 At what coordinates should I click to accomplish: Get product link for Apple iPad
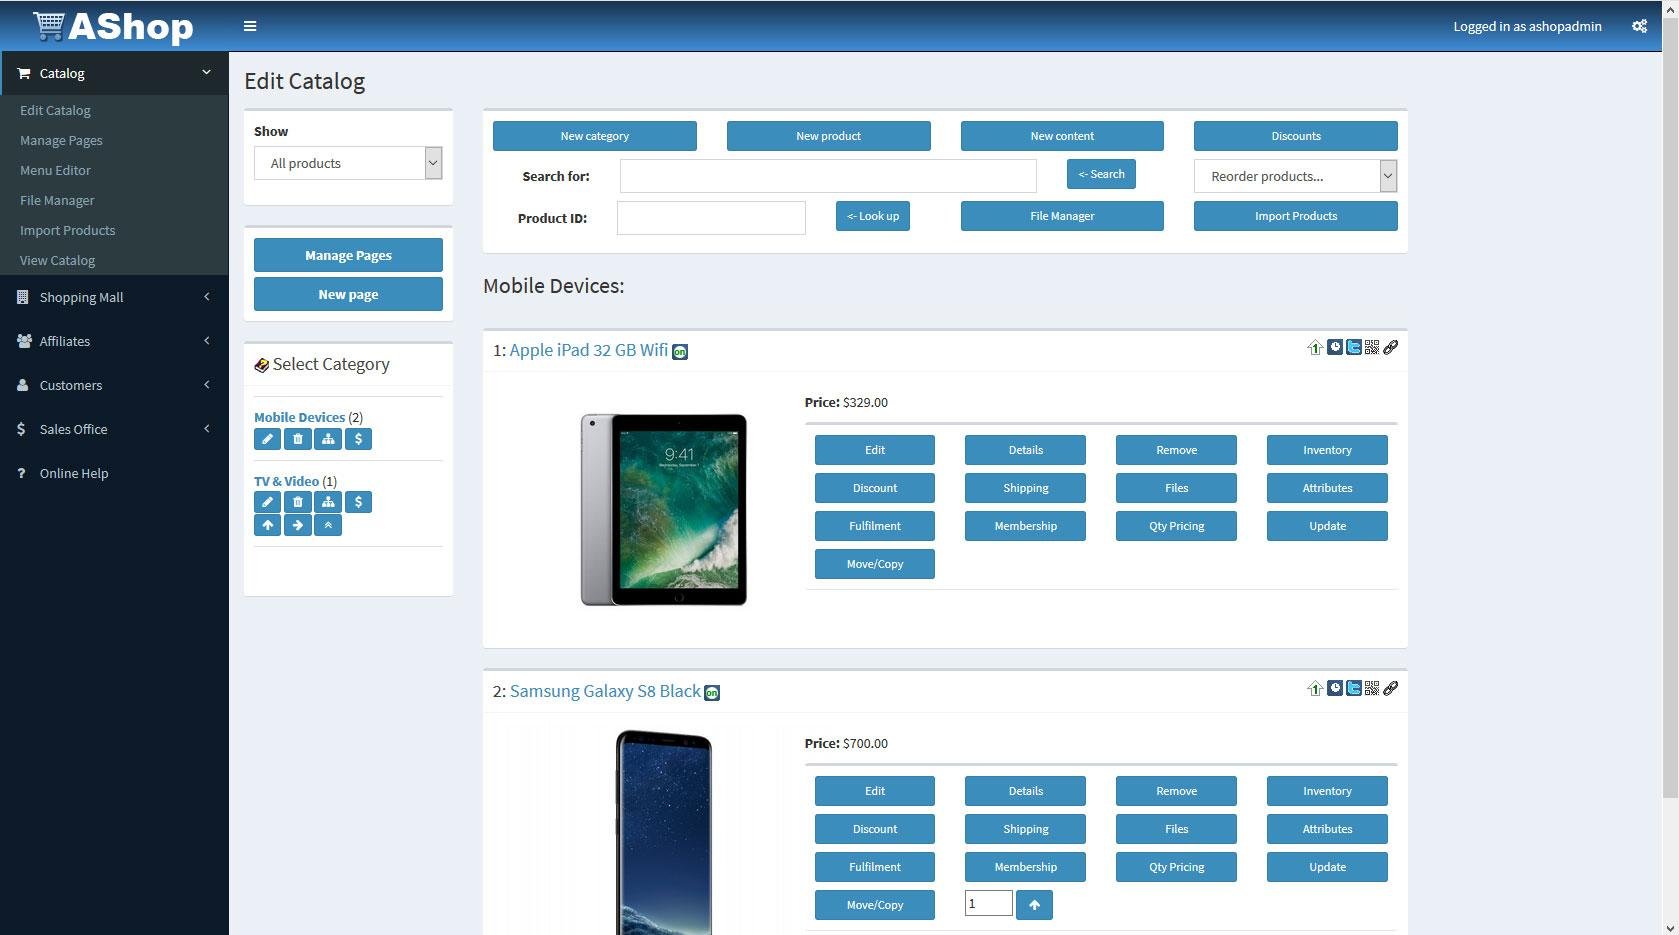point(1391,347)
